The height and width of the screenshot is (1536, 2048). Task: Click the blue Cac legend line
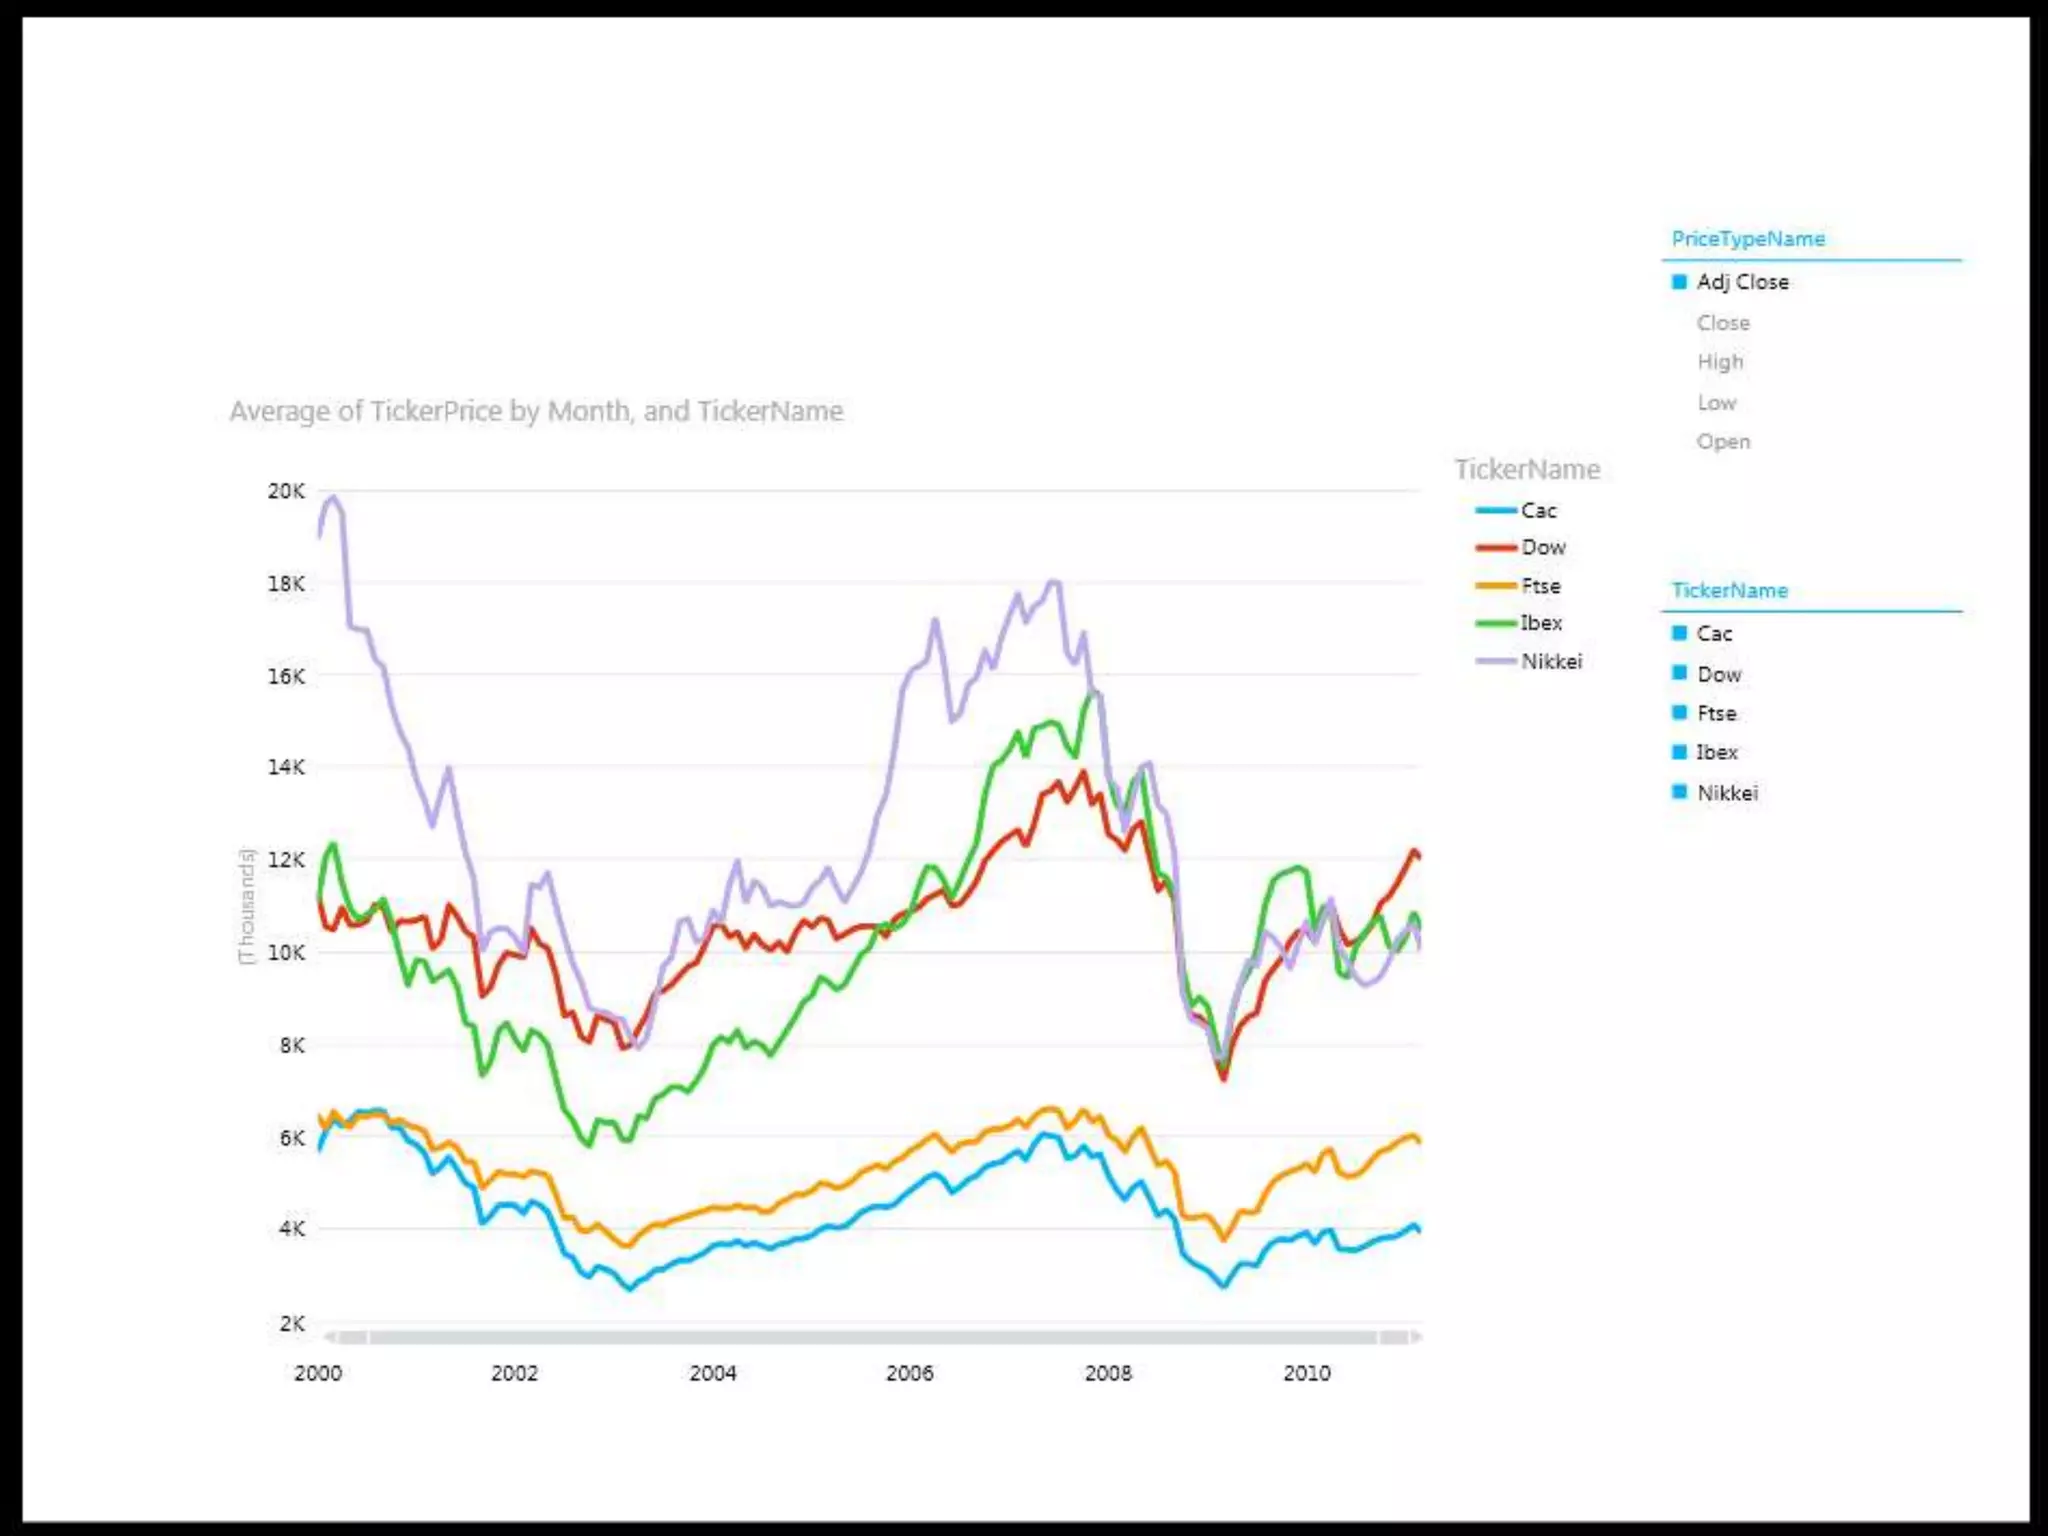1497,511
